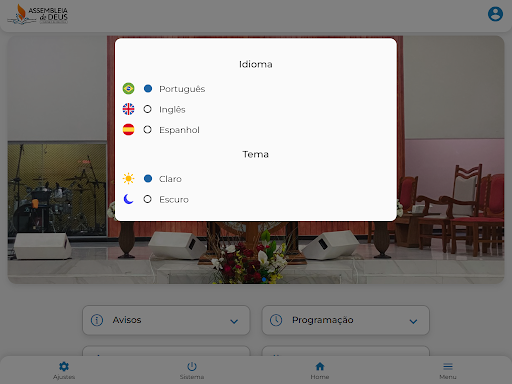This screenshot has width=512, height=384.
Task: Open the user profile icon
Action: coord(495,14)
